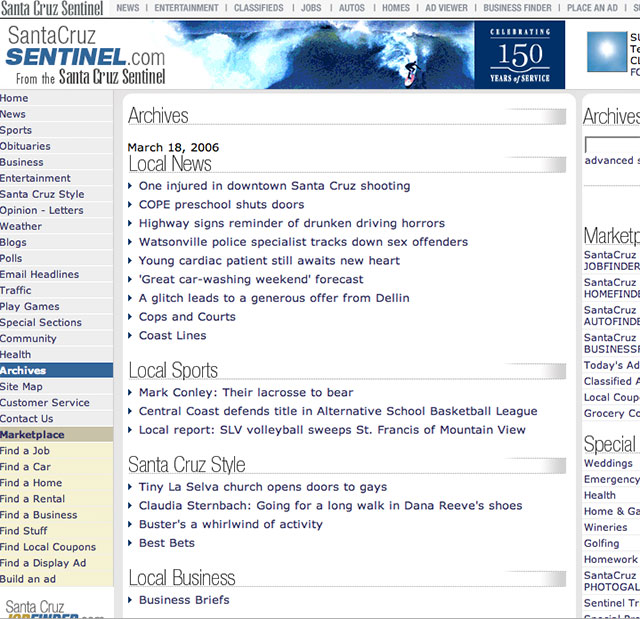Open the Archives sidebar section
This screenshot has height=619, width=640.
click(23, 370)
